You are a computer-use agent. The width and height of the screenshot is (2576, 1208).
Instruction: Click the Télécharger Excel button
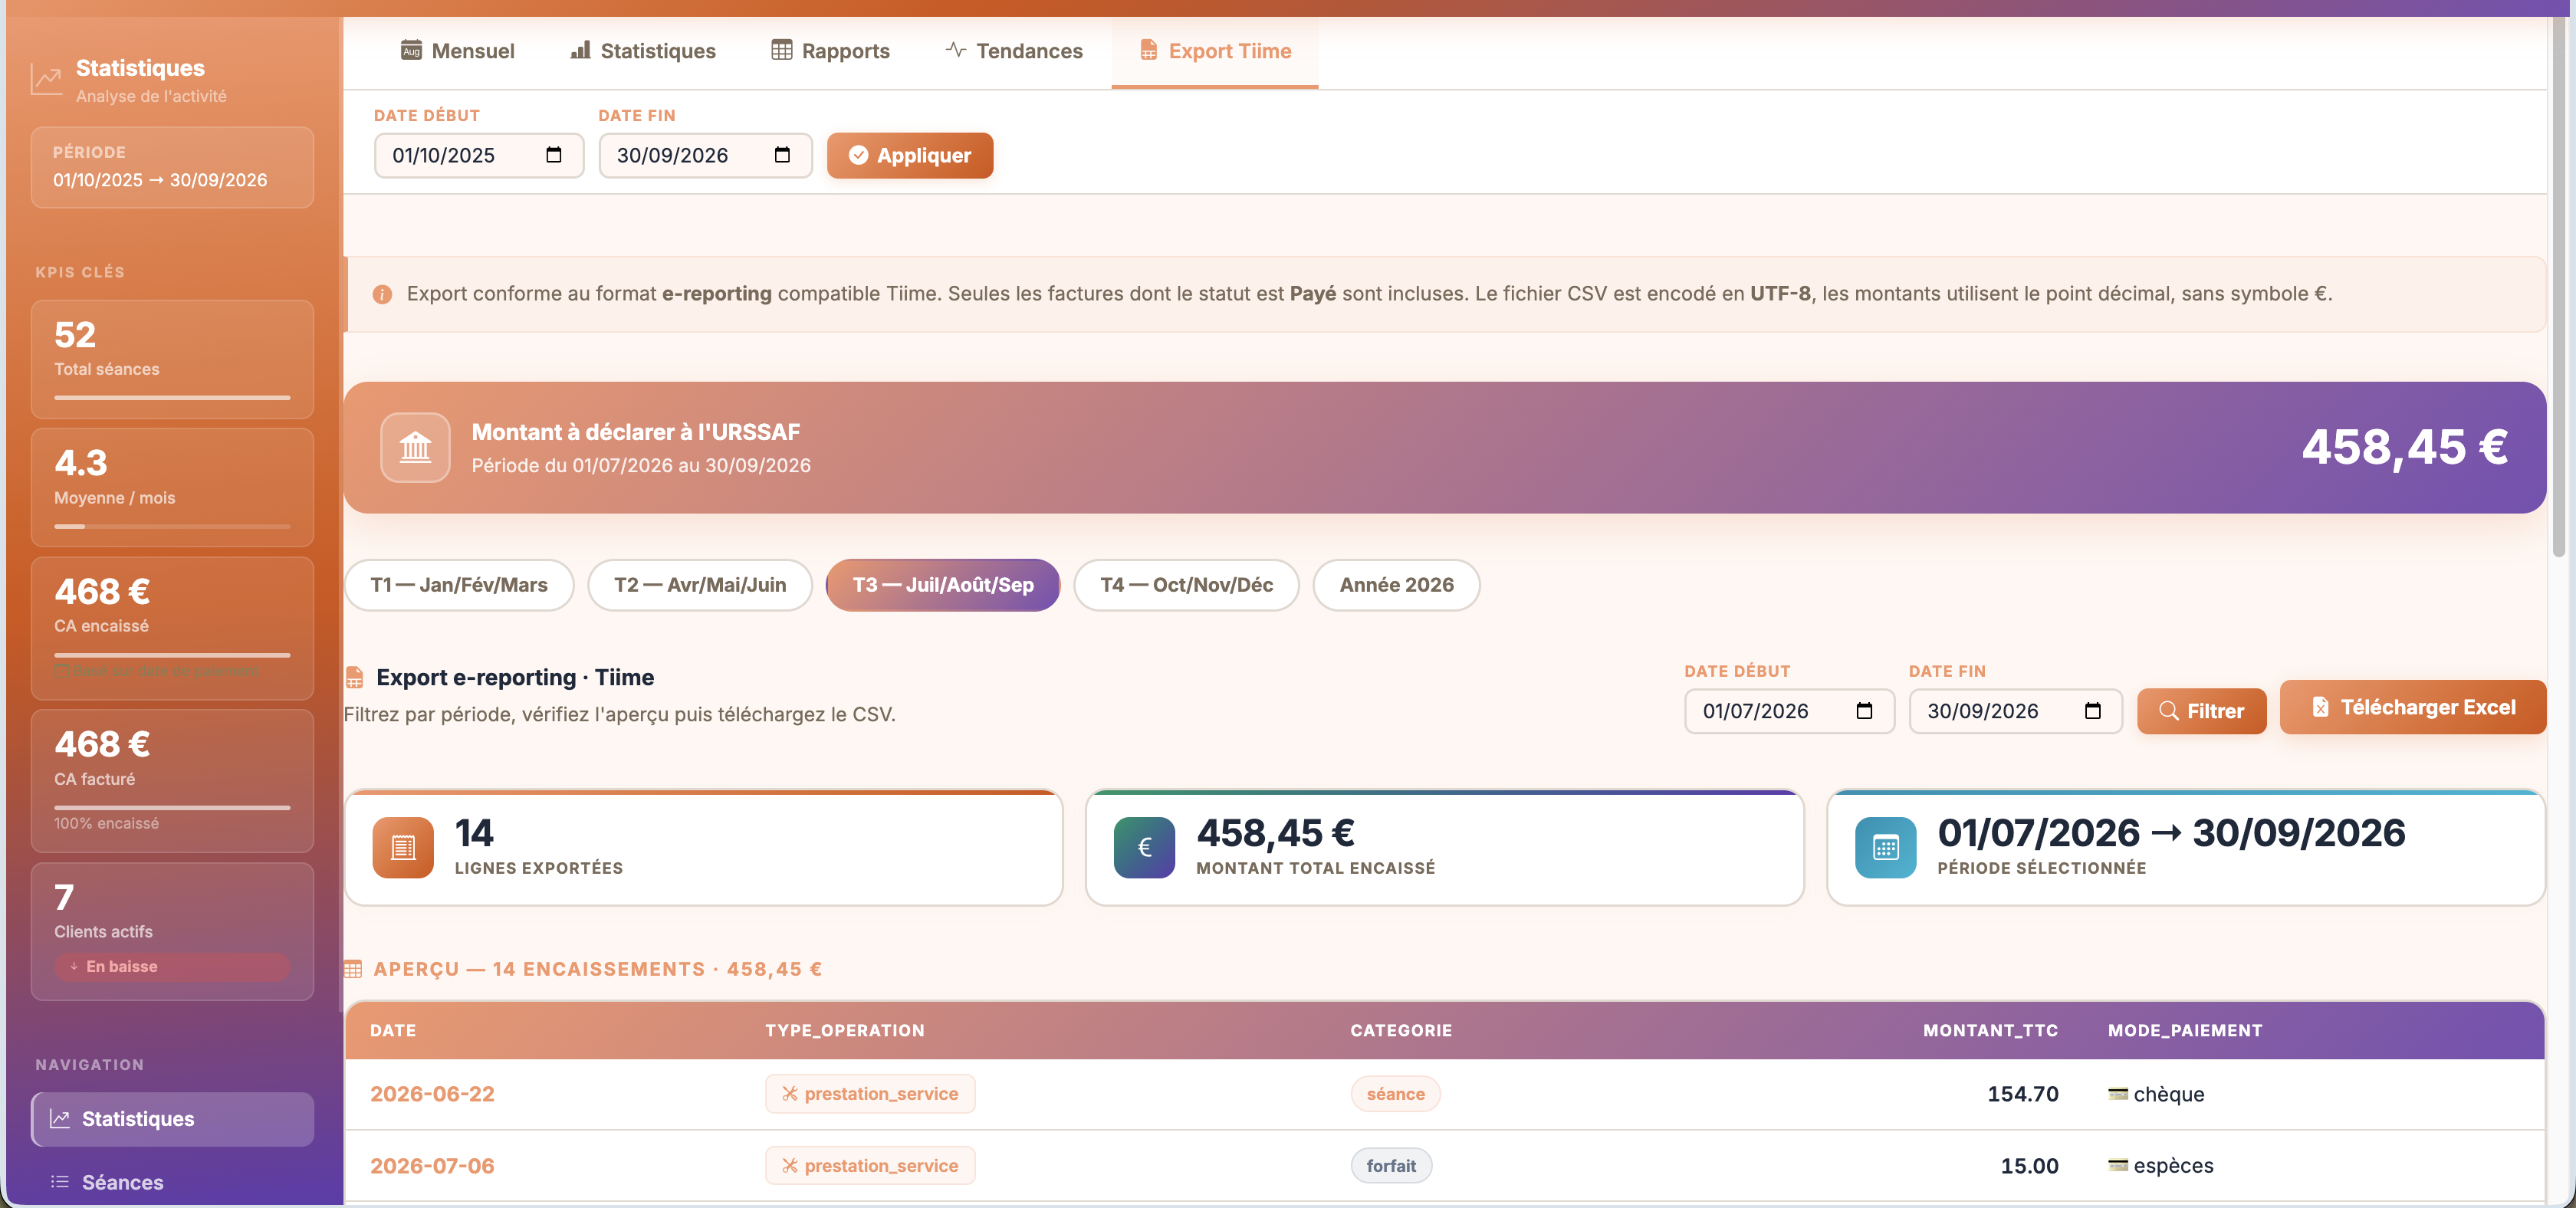point(2412,707)
